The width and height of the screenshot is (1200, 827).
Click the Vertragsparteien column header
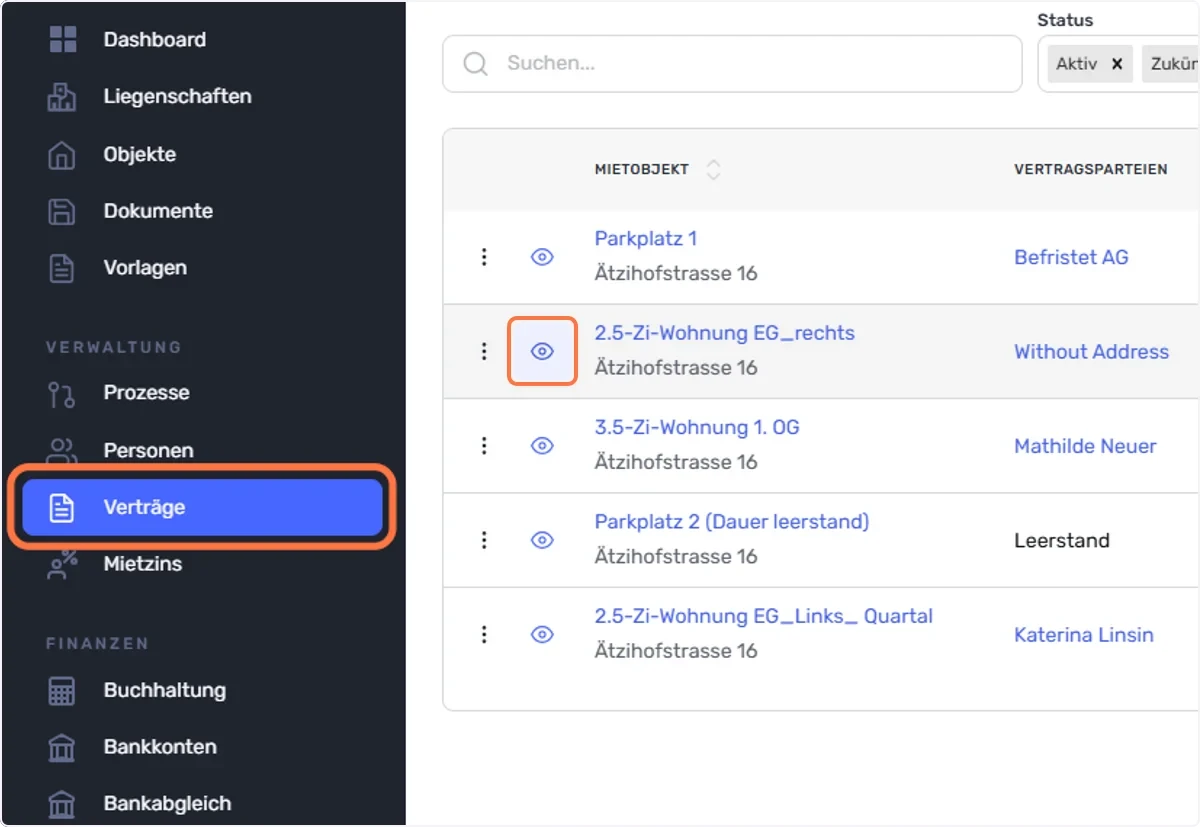(1091, 170)
